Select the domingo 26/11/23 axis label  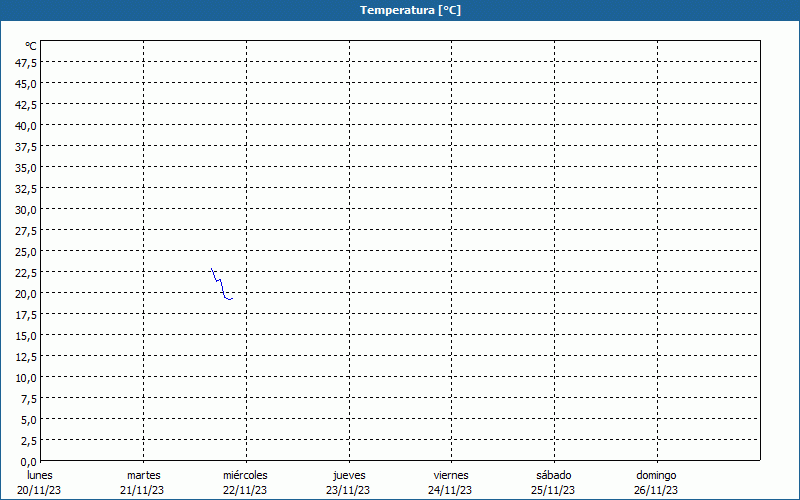pos(656,483)
